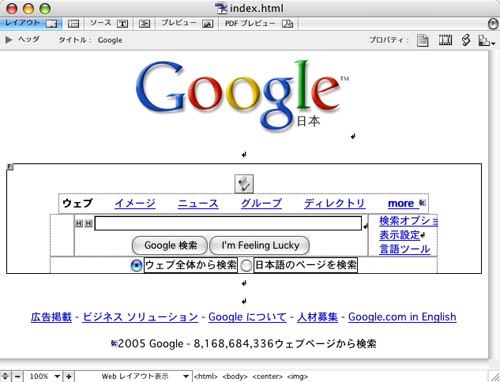Click the Google 検索 button

[x=170, y=245]
